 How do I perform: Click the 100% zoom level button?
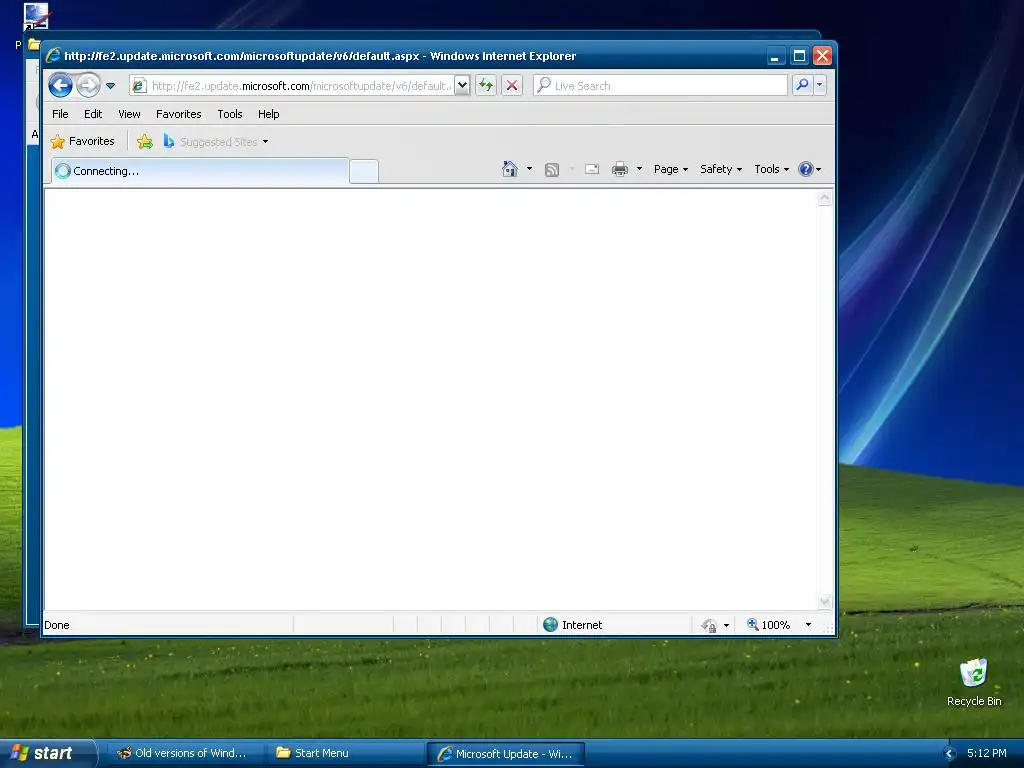coord(769,625)
